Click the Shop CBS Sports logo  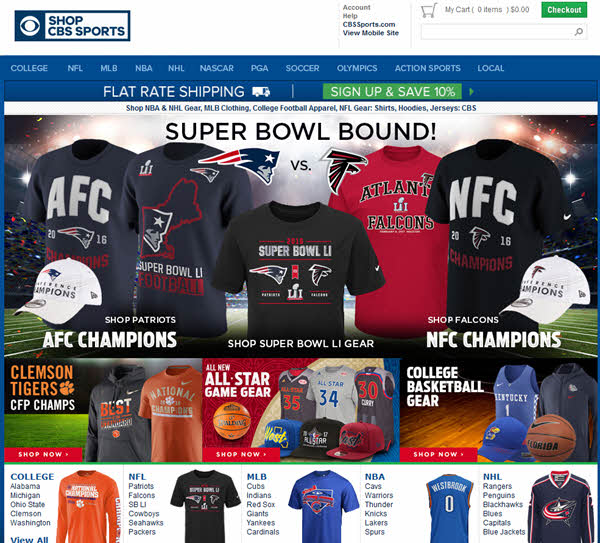pyautogui.click(x=72, y=26)
